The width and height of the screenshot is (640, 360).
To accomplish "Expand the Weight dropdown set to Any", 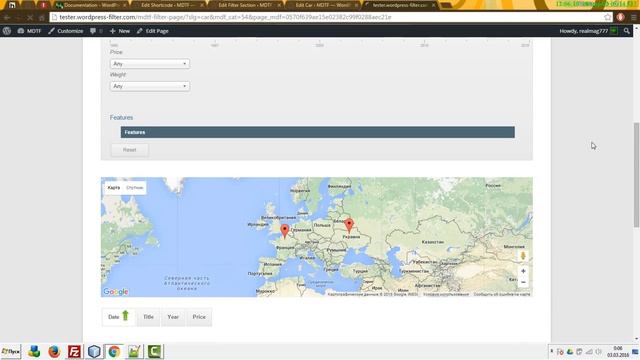I will [149, 86].
